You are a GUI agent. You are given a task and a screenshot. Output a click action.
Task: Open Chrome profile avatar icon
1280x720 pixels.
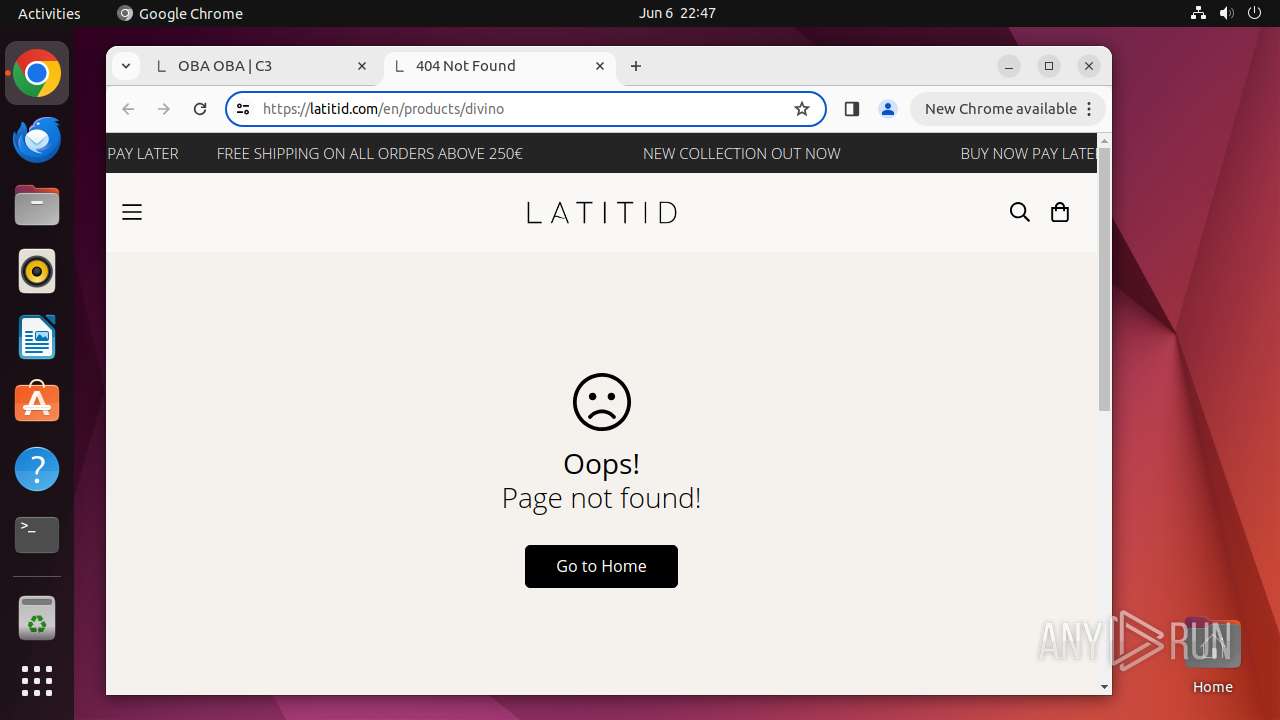point(888,109)
